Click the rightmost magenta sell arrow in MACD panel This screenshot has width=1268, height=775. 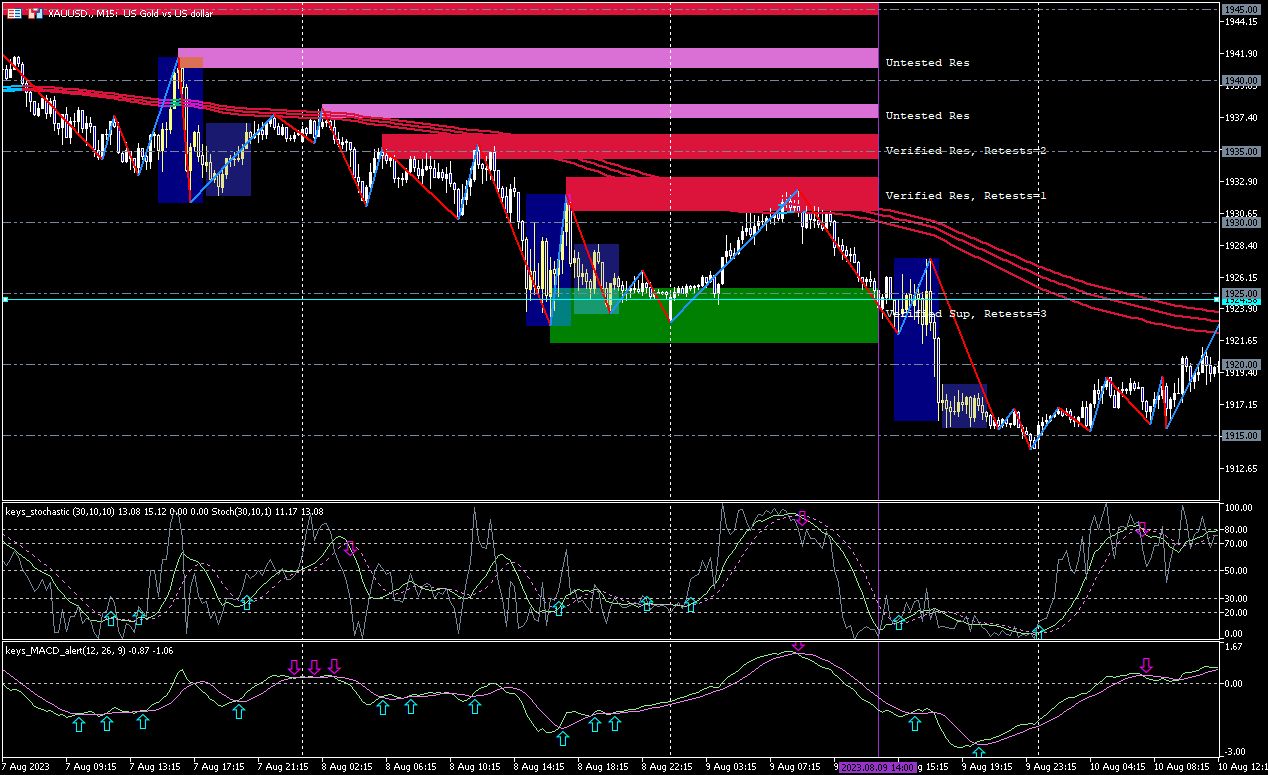[x=1146, y=665]
